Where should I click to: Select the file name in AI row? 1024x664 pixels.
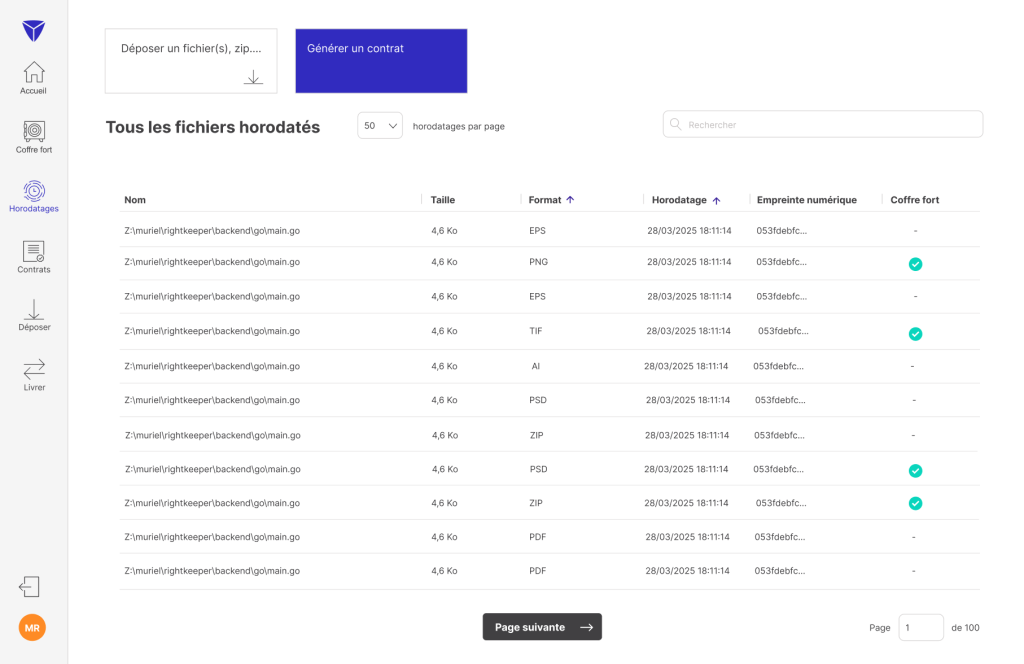tap(212, 366)
